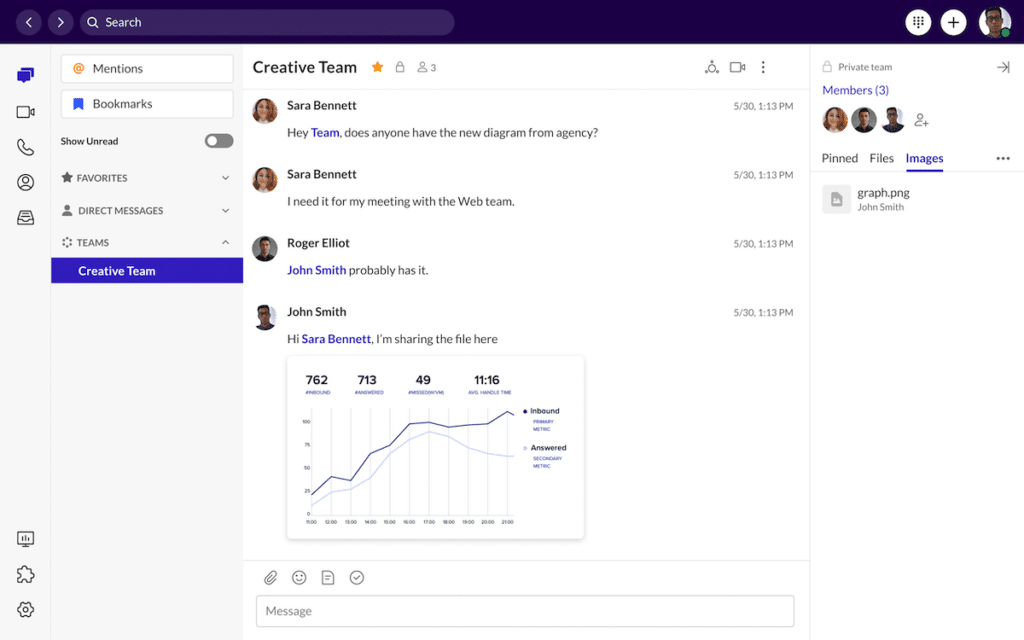Start a video call in Creative Team

737,68
